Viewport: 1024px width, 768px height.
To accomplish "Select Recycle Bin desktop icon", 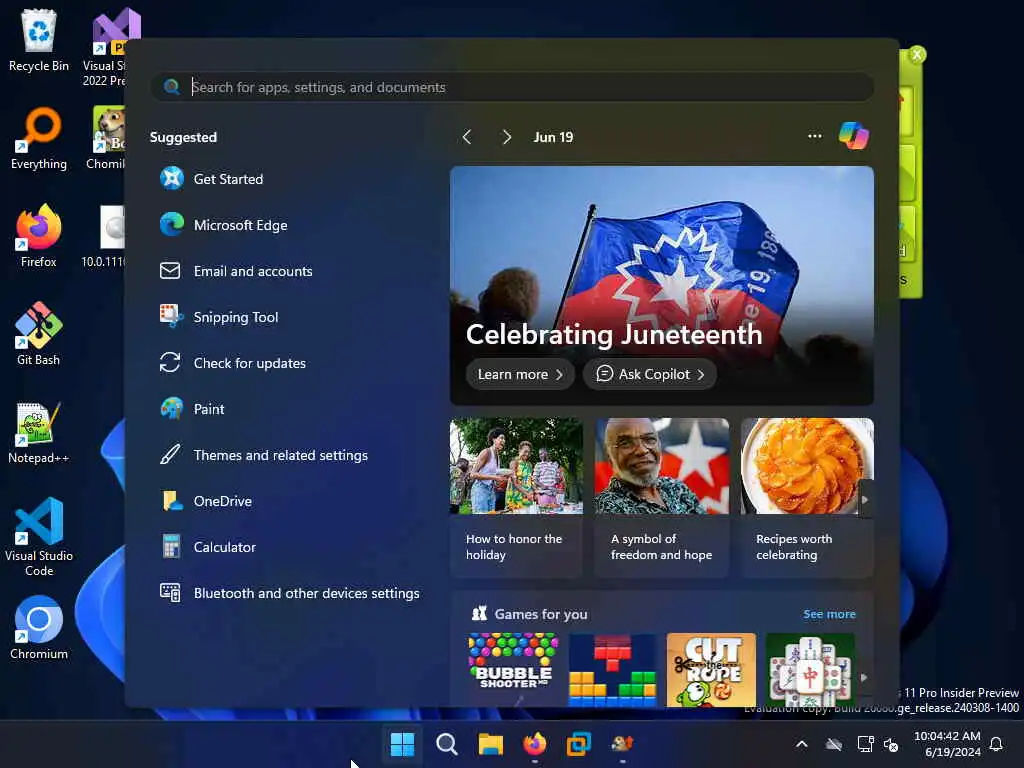I will click(x=39, y=40).
